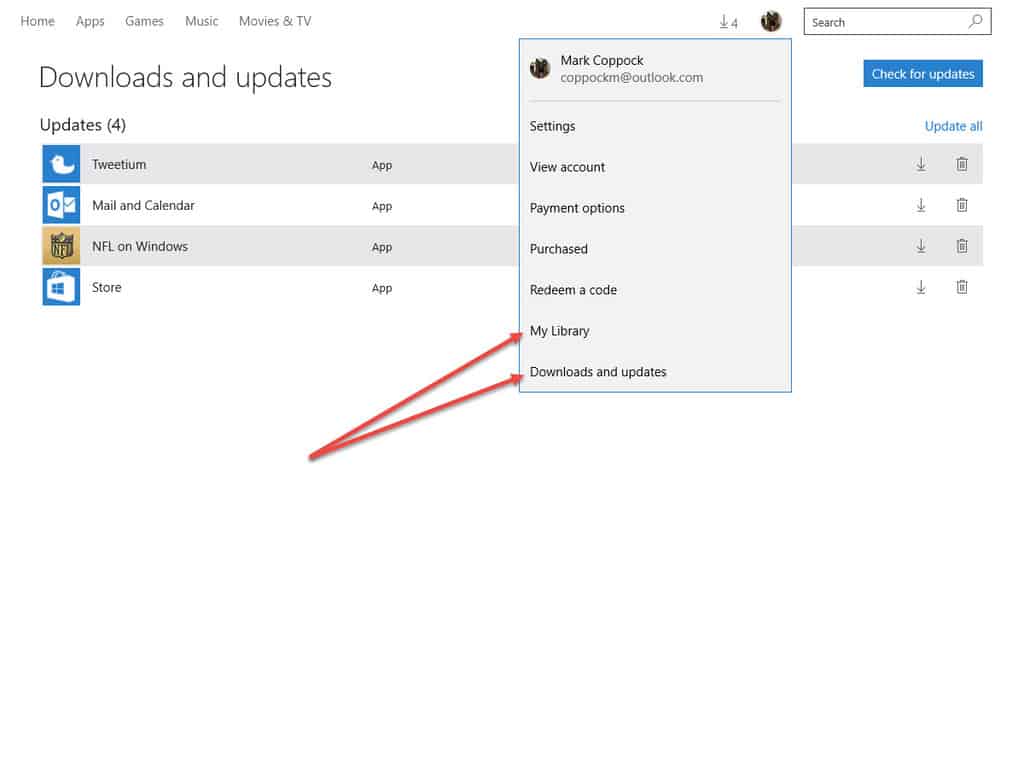Click the Updates (4) section heading
The height and width of the screenshot is (768, 1024).
click(x=83, y=125)
